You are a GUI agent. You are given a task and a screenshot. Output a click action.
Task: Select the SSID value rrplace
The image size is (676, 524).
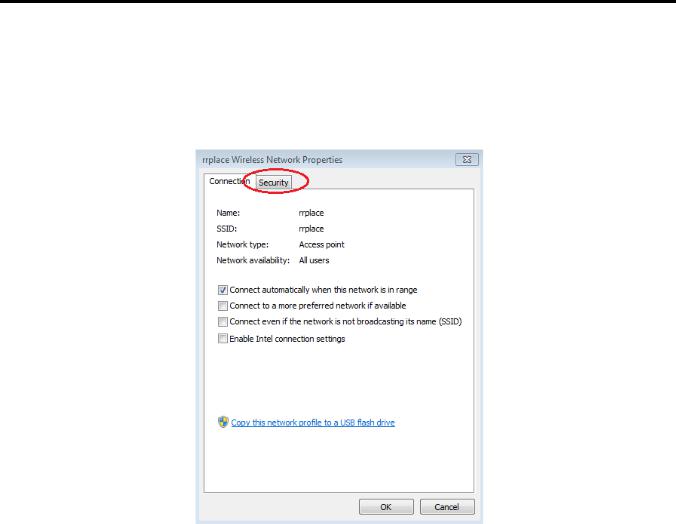311,229
